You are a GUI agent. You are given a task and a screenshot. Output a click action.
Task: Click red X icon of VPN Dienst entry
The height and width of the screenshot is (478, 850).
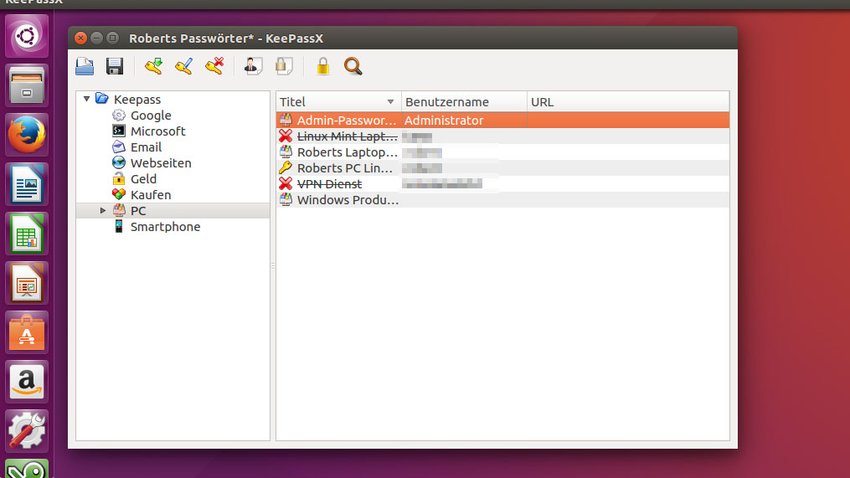(x=286, y=184)
